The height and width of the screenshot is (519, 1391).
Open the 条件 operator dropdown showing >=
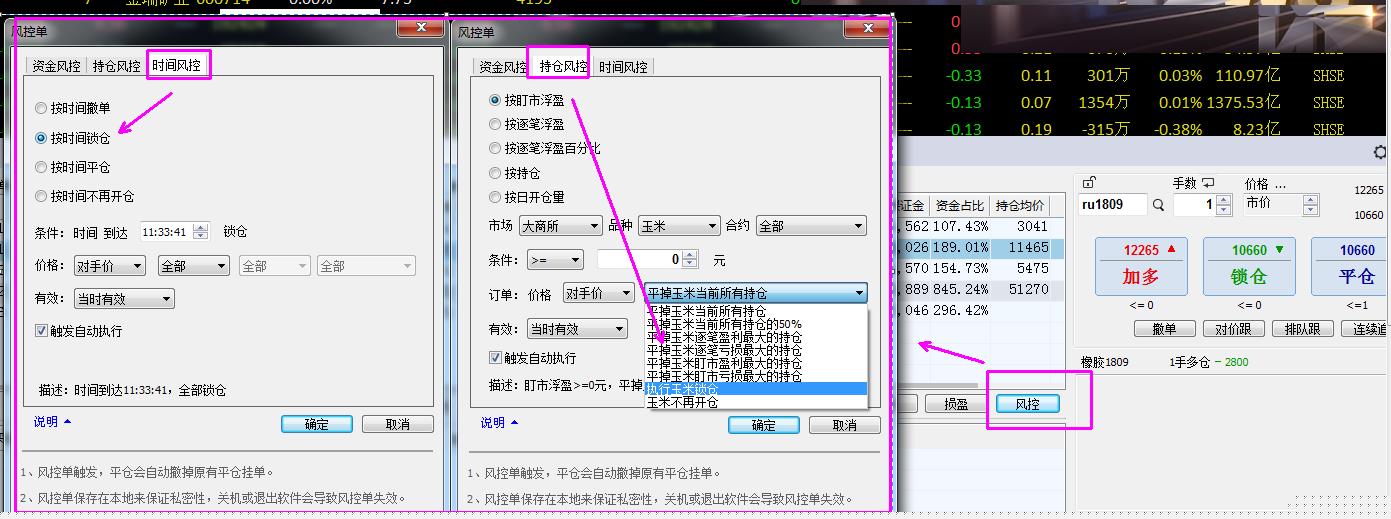pyautogui.click(x=555, y=260)
